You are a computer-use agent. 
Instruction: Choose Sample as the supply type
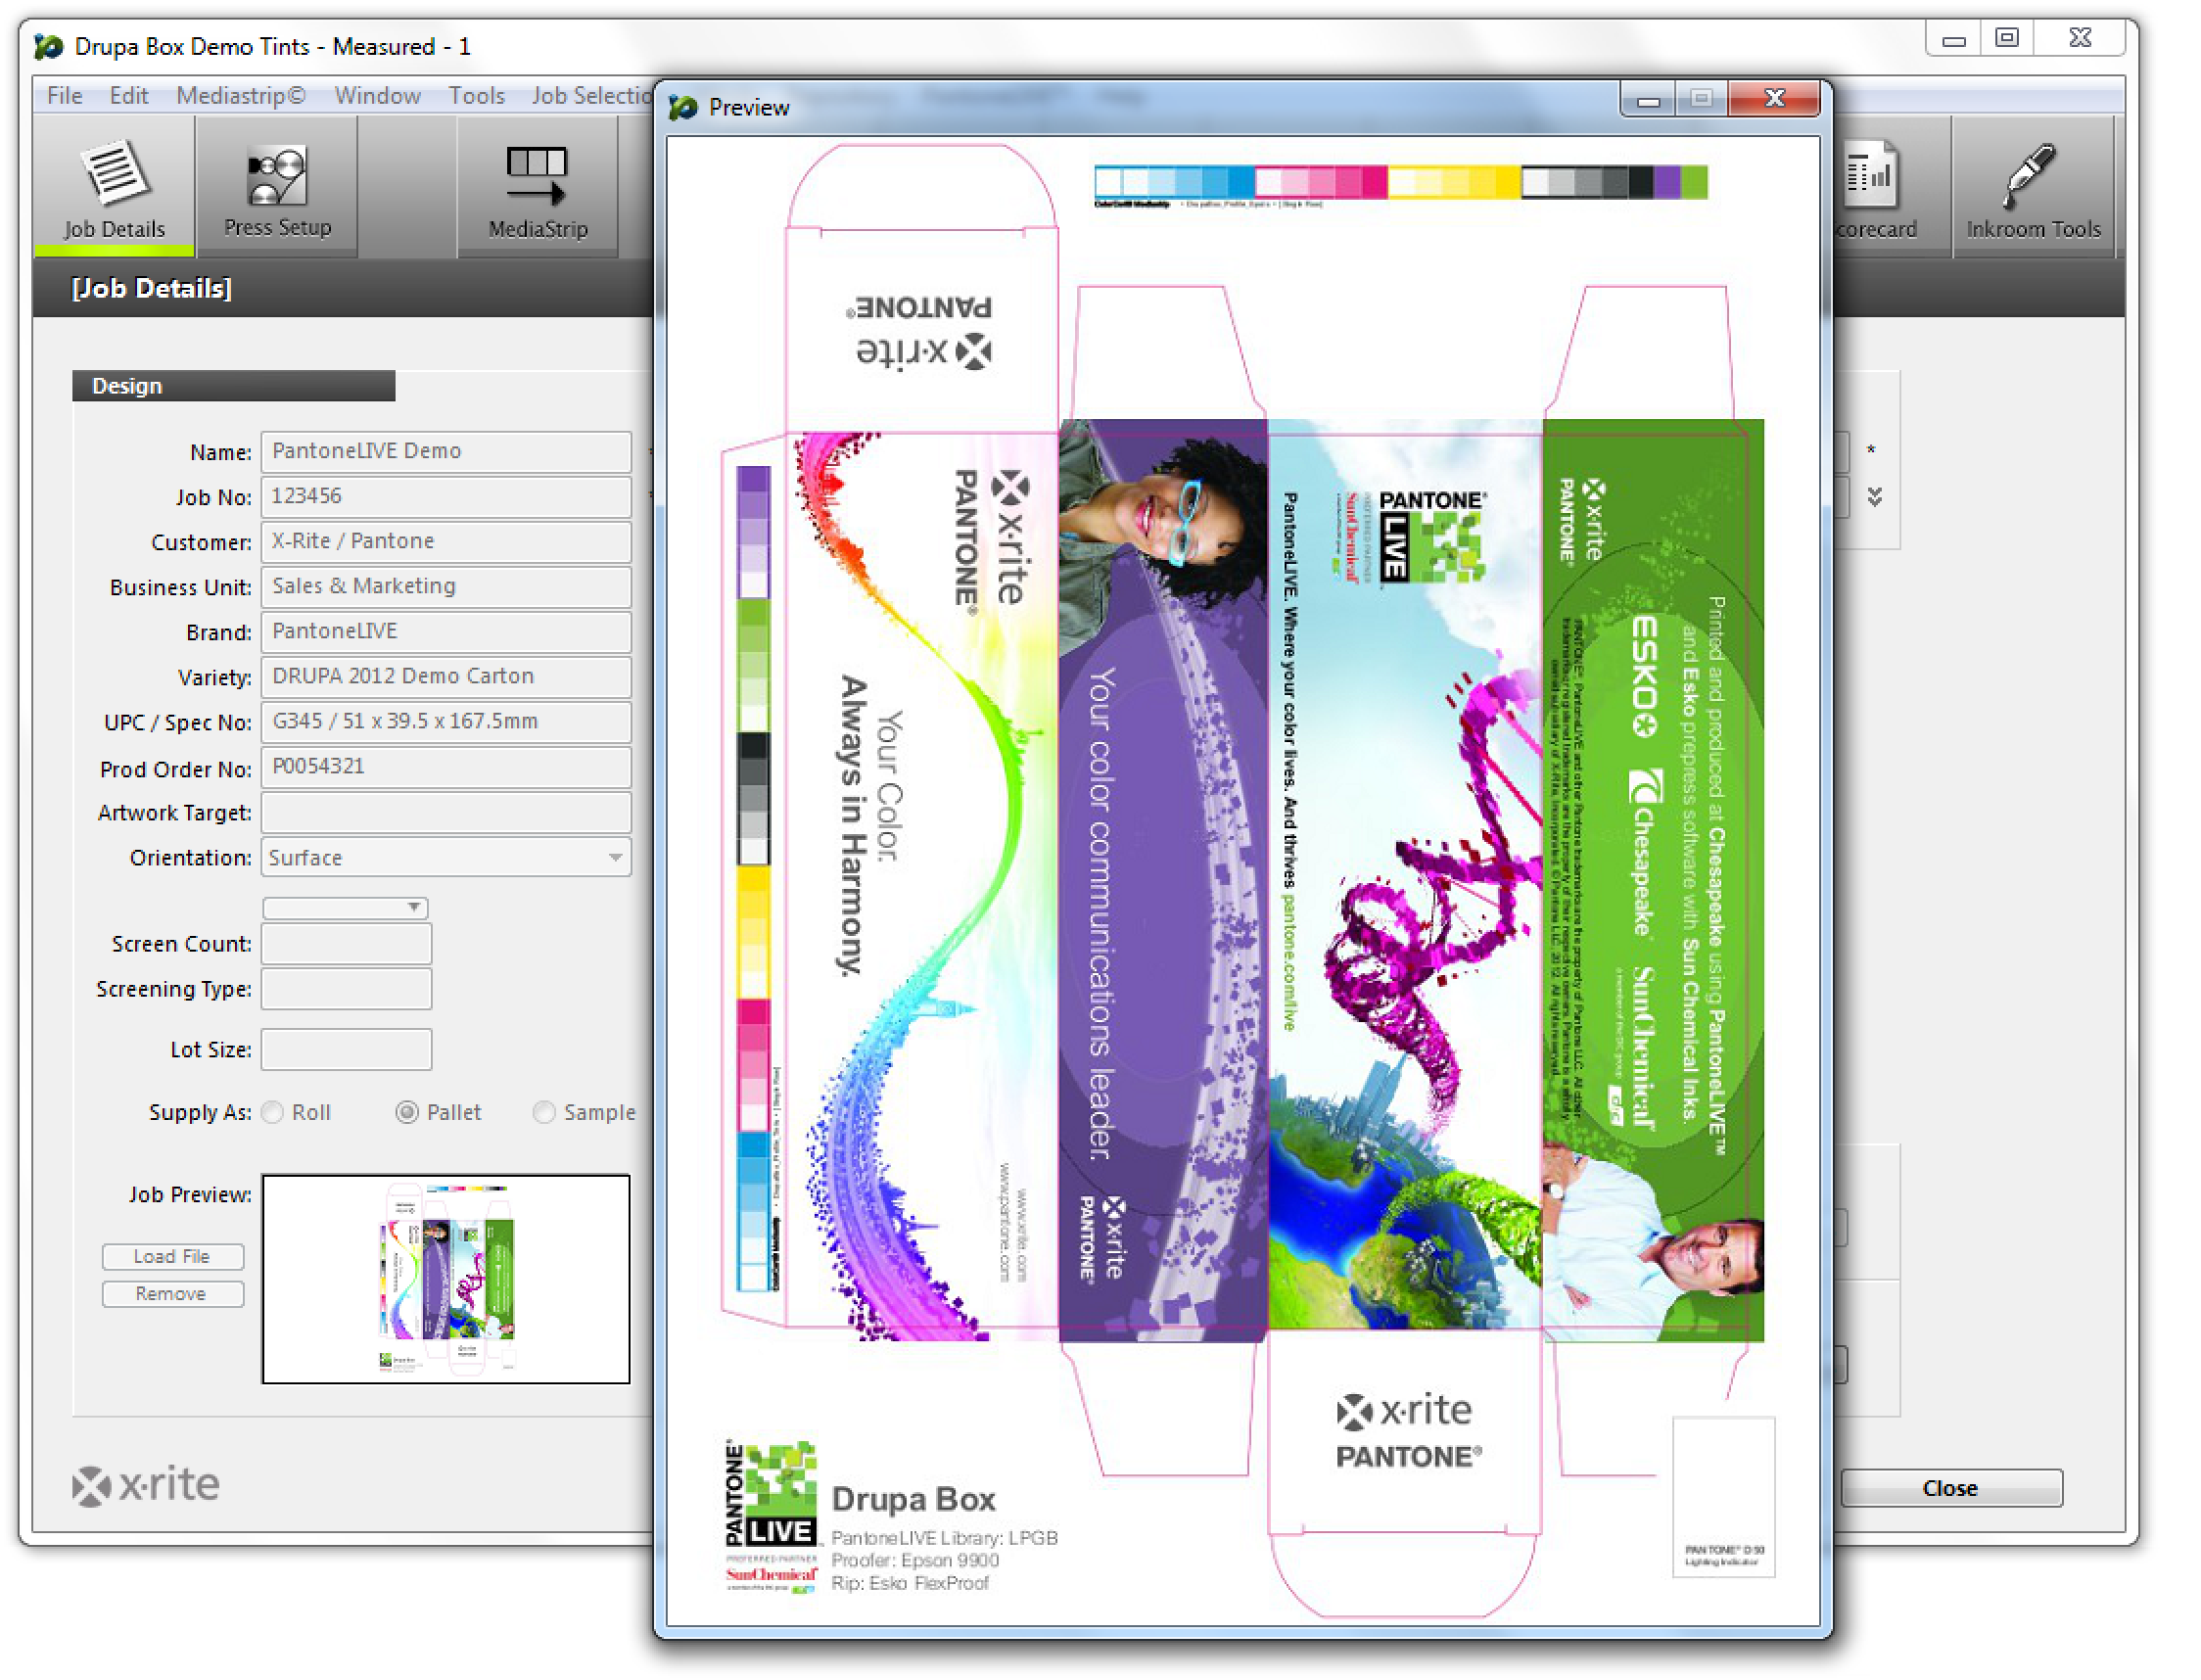point(544,1112)
